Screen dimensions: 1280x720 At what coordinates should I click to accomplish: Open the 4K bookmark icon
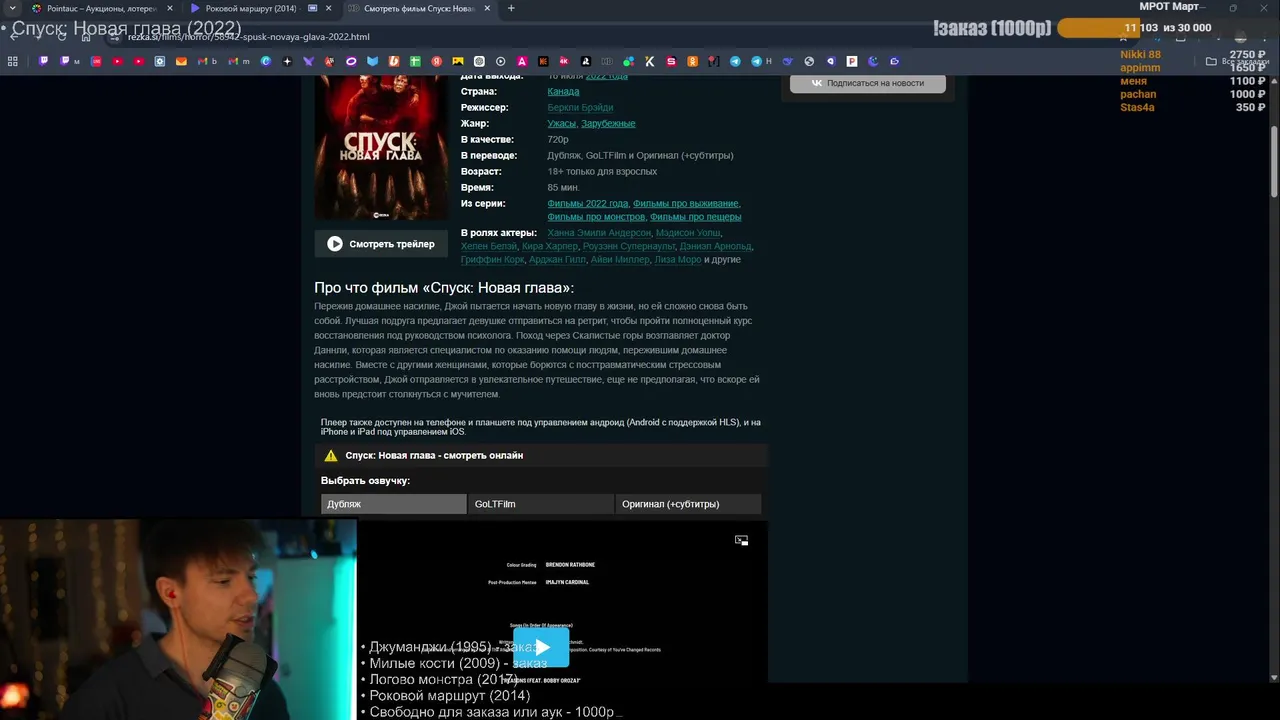click(564, 61)
